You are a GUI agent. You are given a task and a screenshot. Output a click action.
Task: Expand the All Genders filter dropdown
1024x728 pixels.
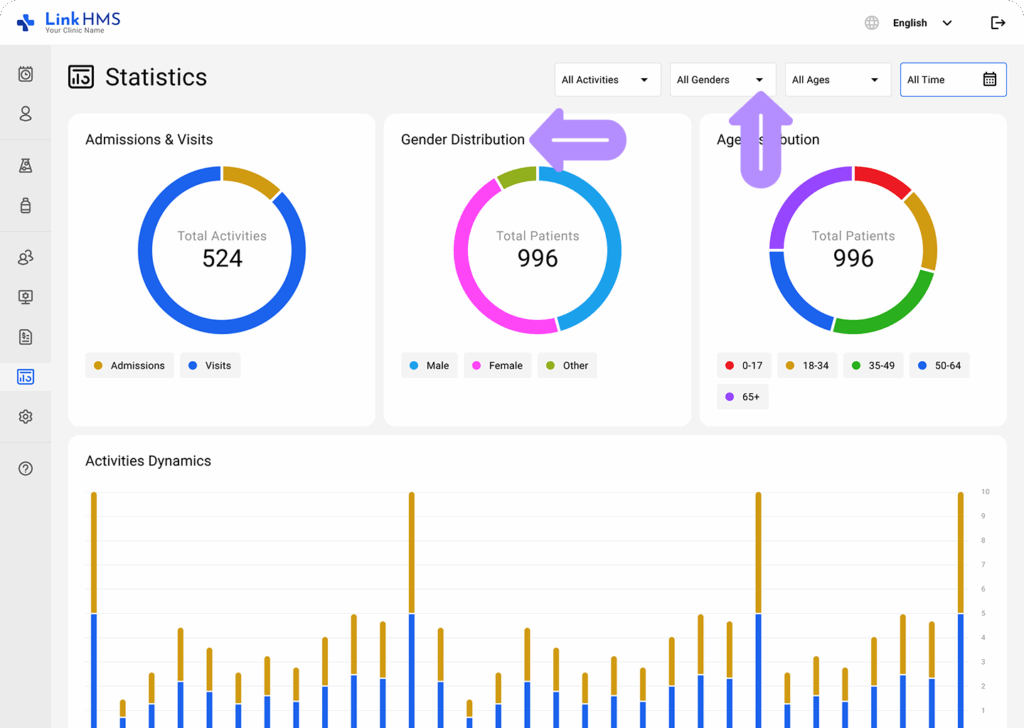(722, 79)
